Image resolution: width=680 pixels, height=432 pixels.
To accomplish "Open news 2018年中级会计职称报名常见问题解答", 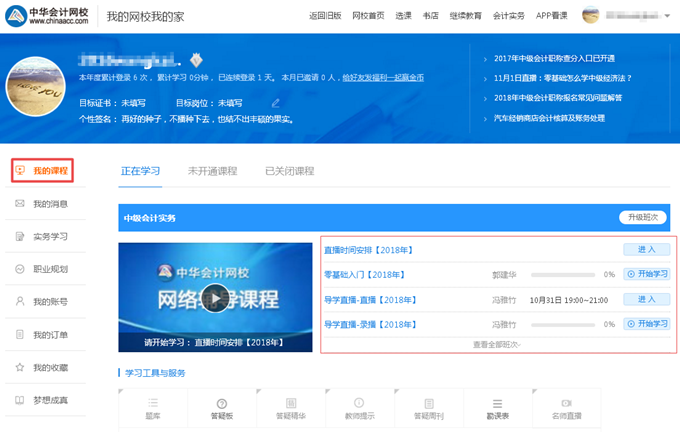I will pos(558,98).
